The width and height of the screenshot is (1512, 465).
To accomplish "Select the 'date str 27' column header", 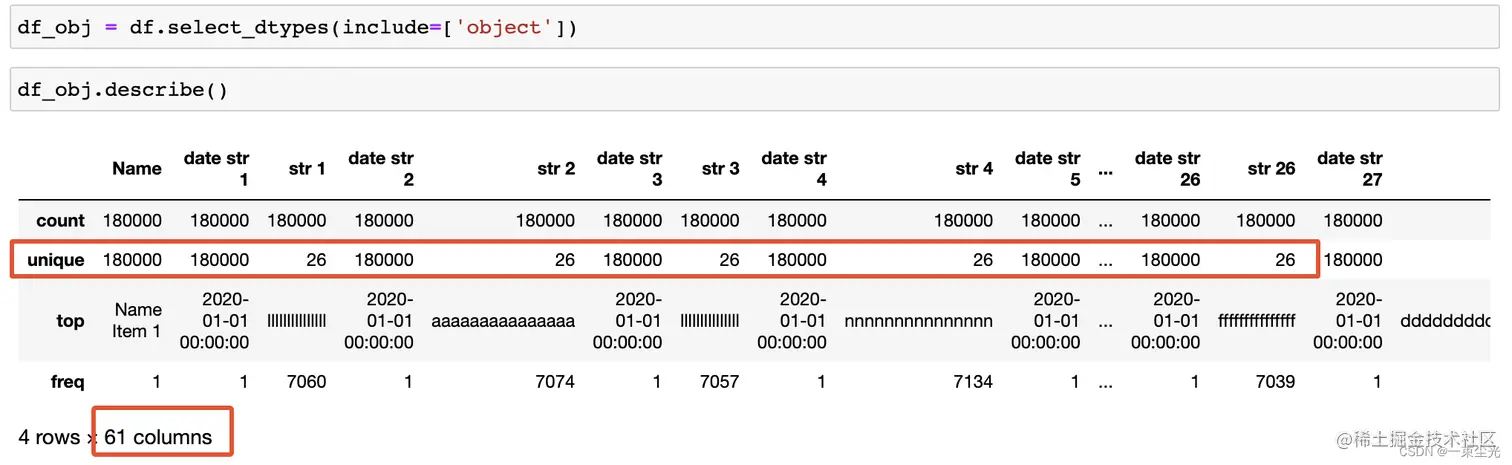I will pos(1350,168).
